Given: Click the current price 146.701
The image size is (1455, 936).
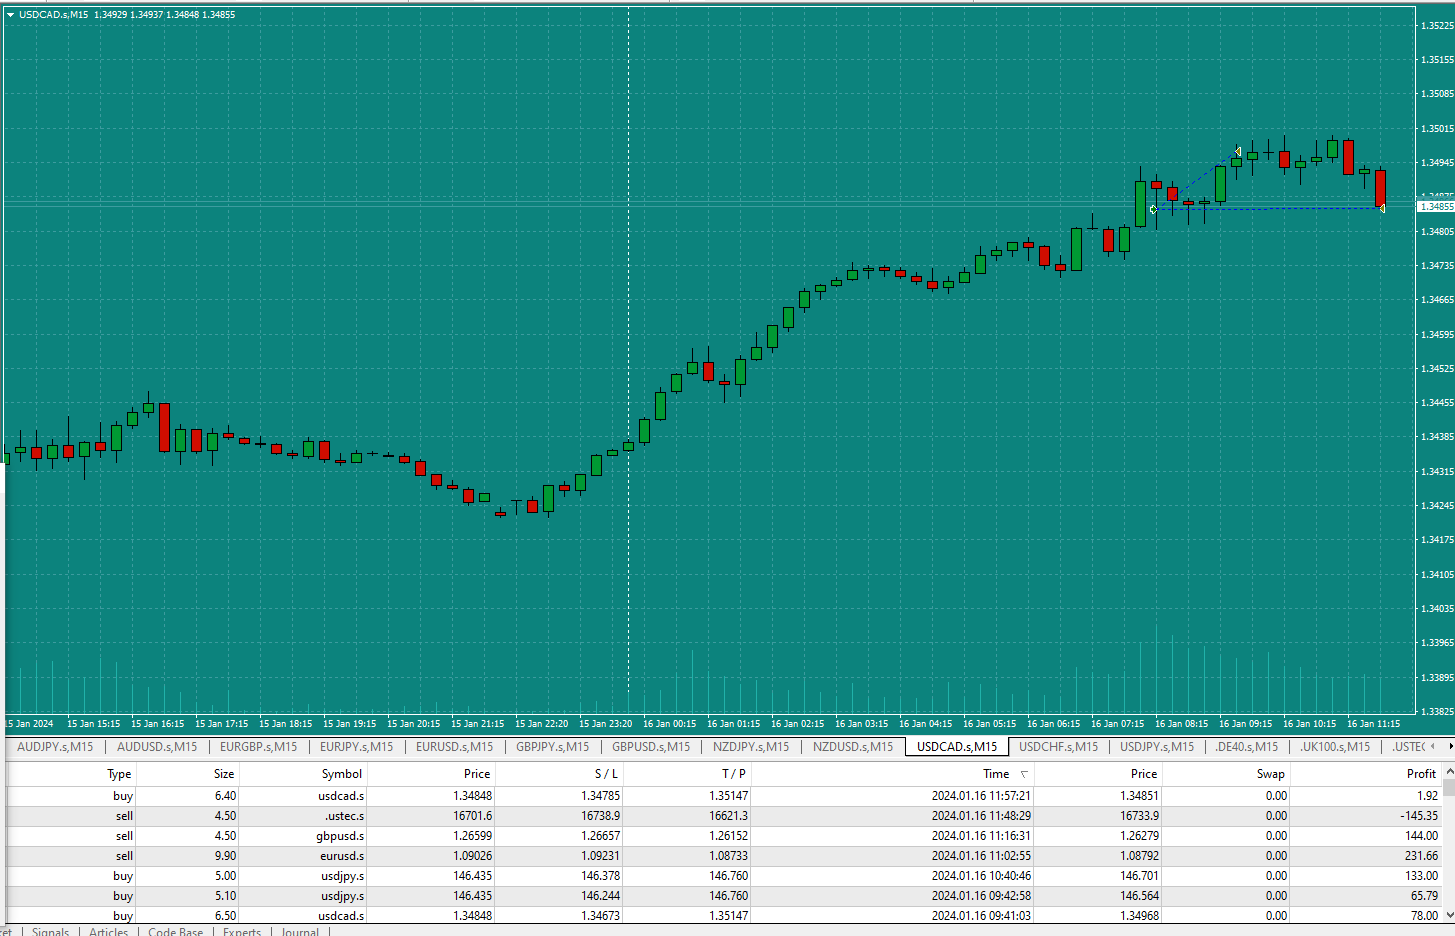Looking at the screenshot, I should click(x=1139, y=876).
